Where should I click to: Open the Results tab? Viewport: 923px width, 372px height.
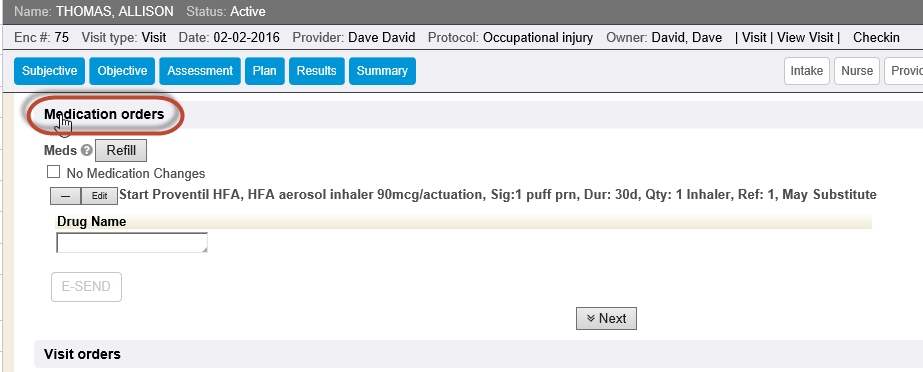pos(317,71)
